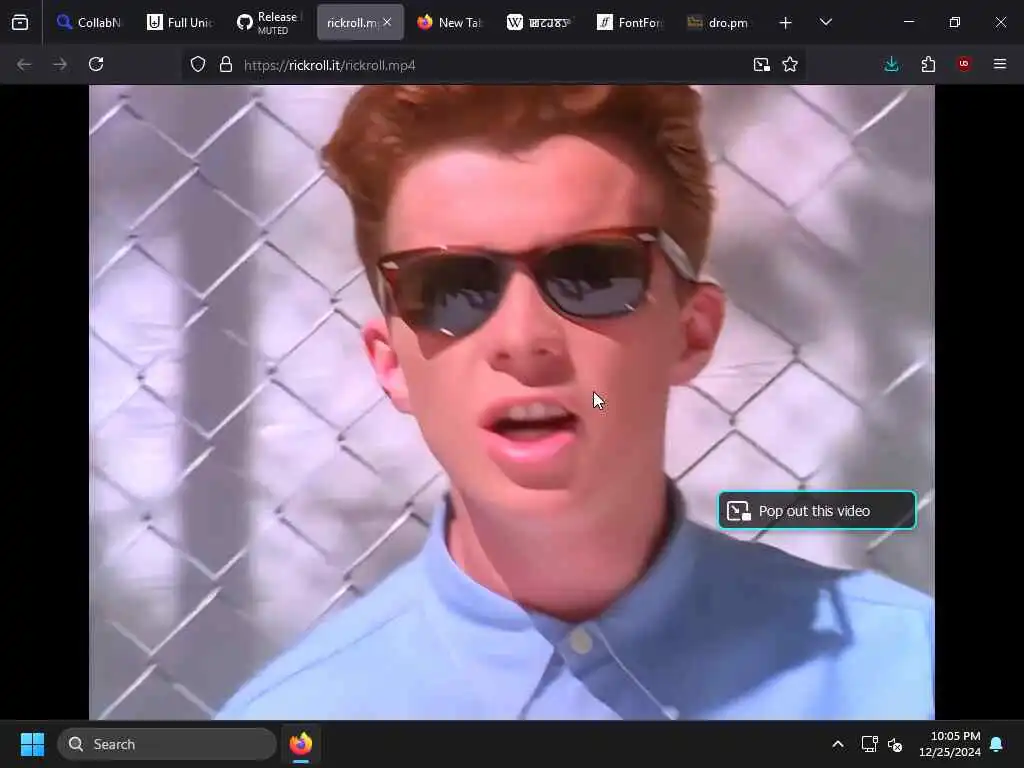Screen dimensions: 1024x768
Task: Bookmark this page with the star
Action: tap(790, 65)
